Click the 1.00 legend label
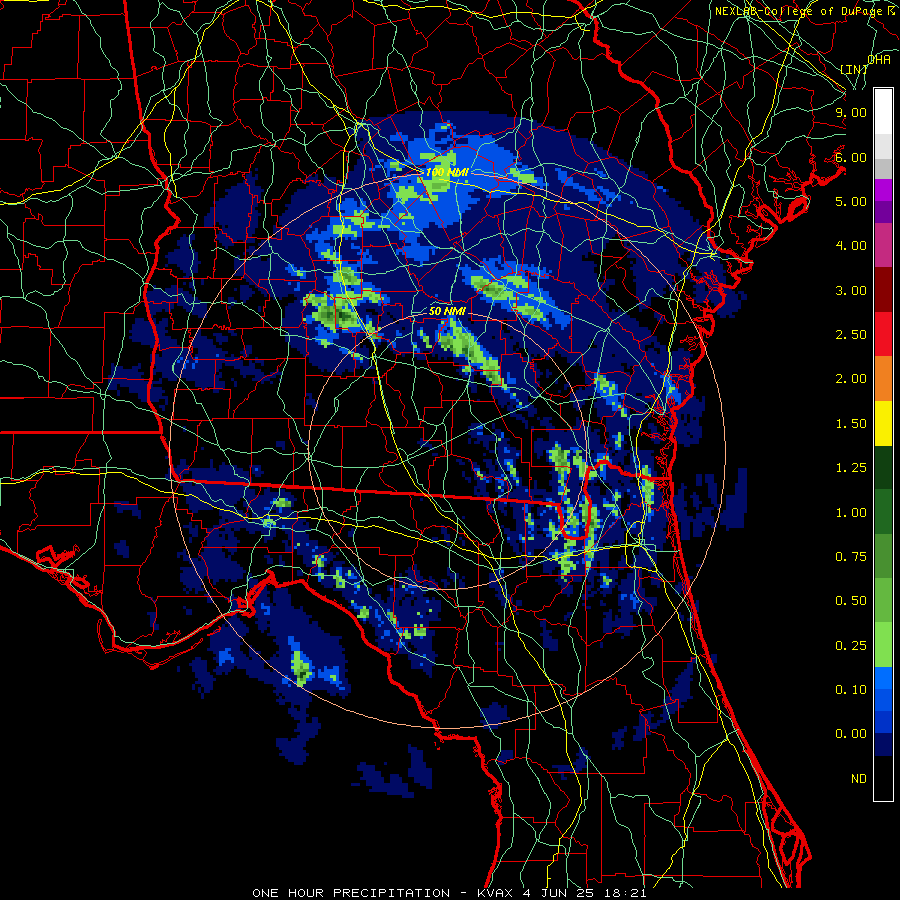 point(851,513)
